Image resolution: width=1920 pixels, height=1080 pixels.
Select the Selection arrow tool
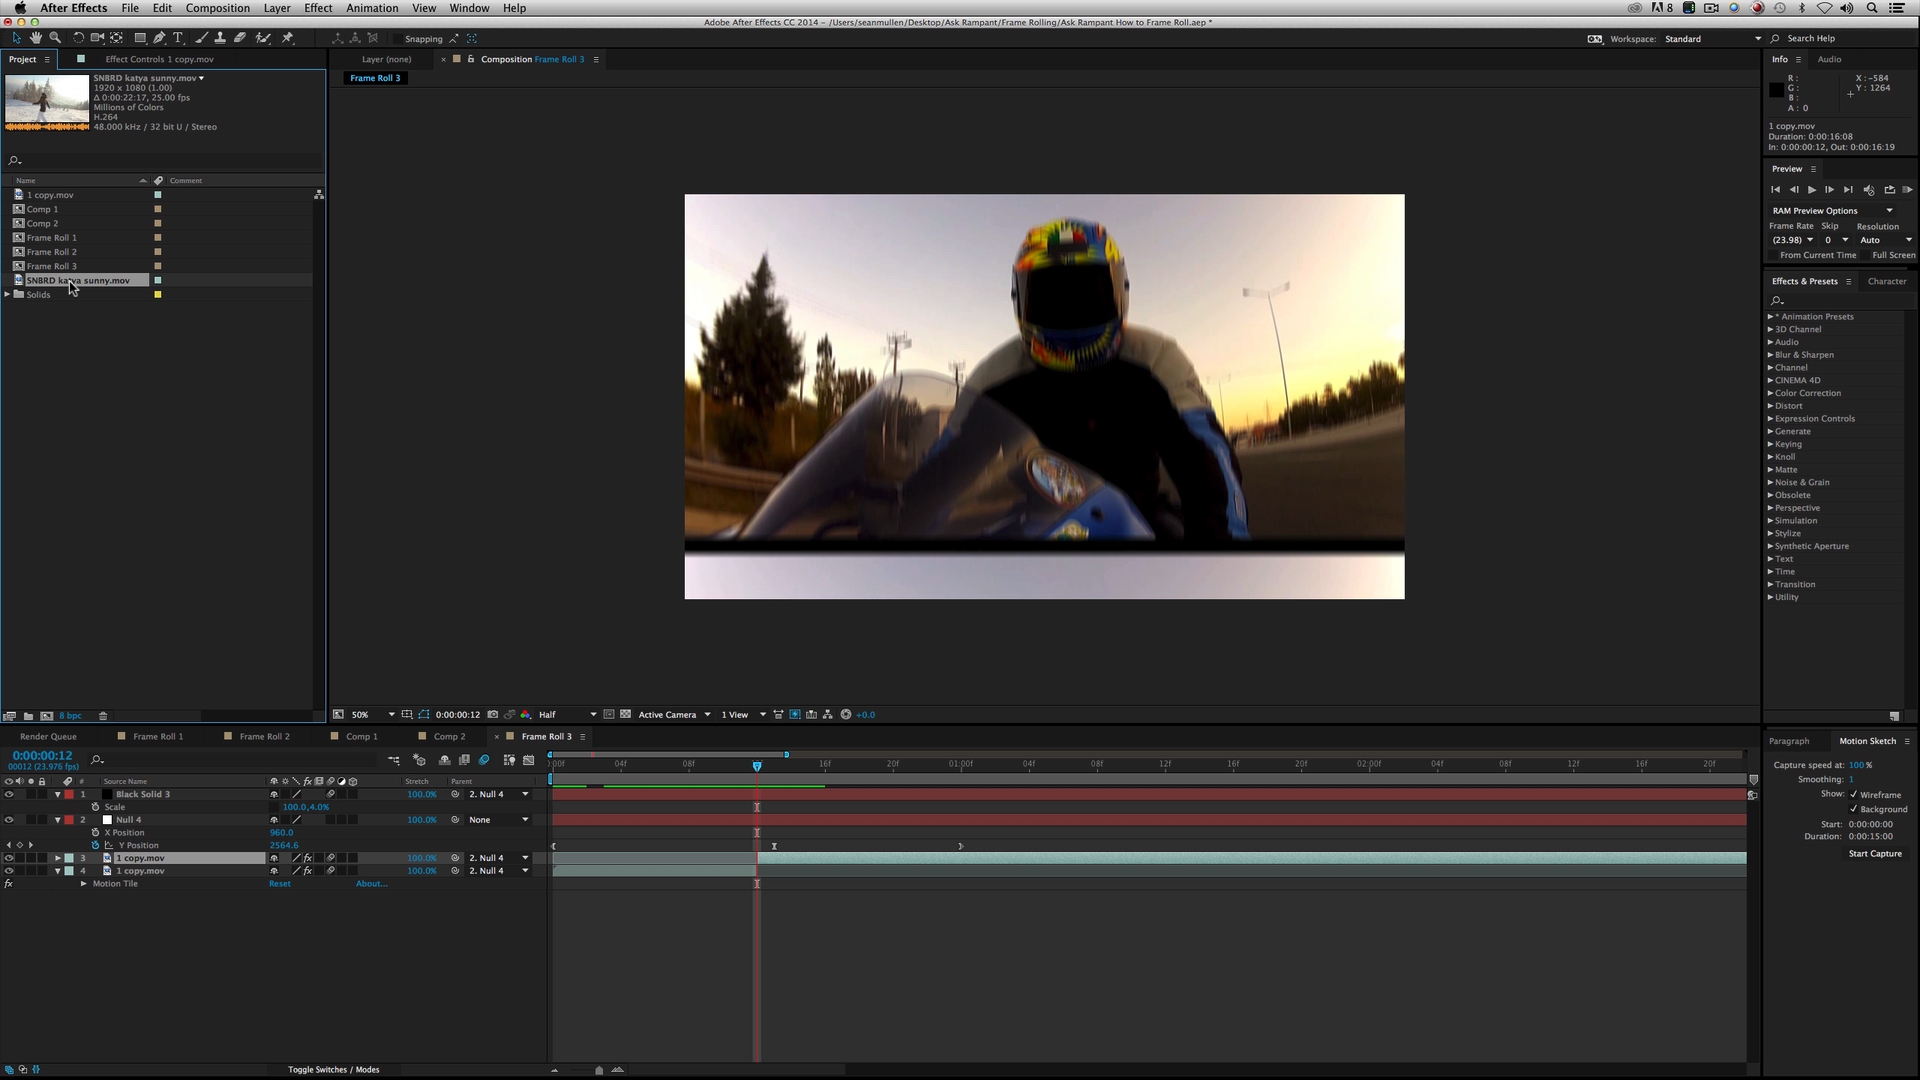16,38
